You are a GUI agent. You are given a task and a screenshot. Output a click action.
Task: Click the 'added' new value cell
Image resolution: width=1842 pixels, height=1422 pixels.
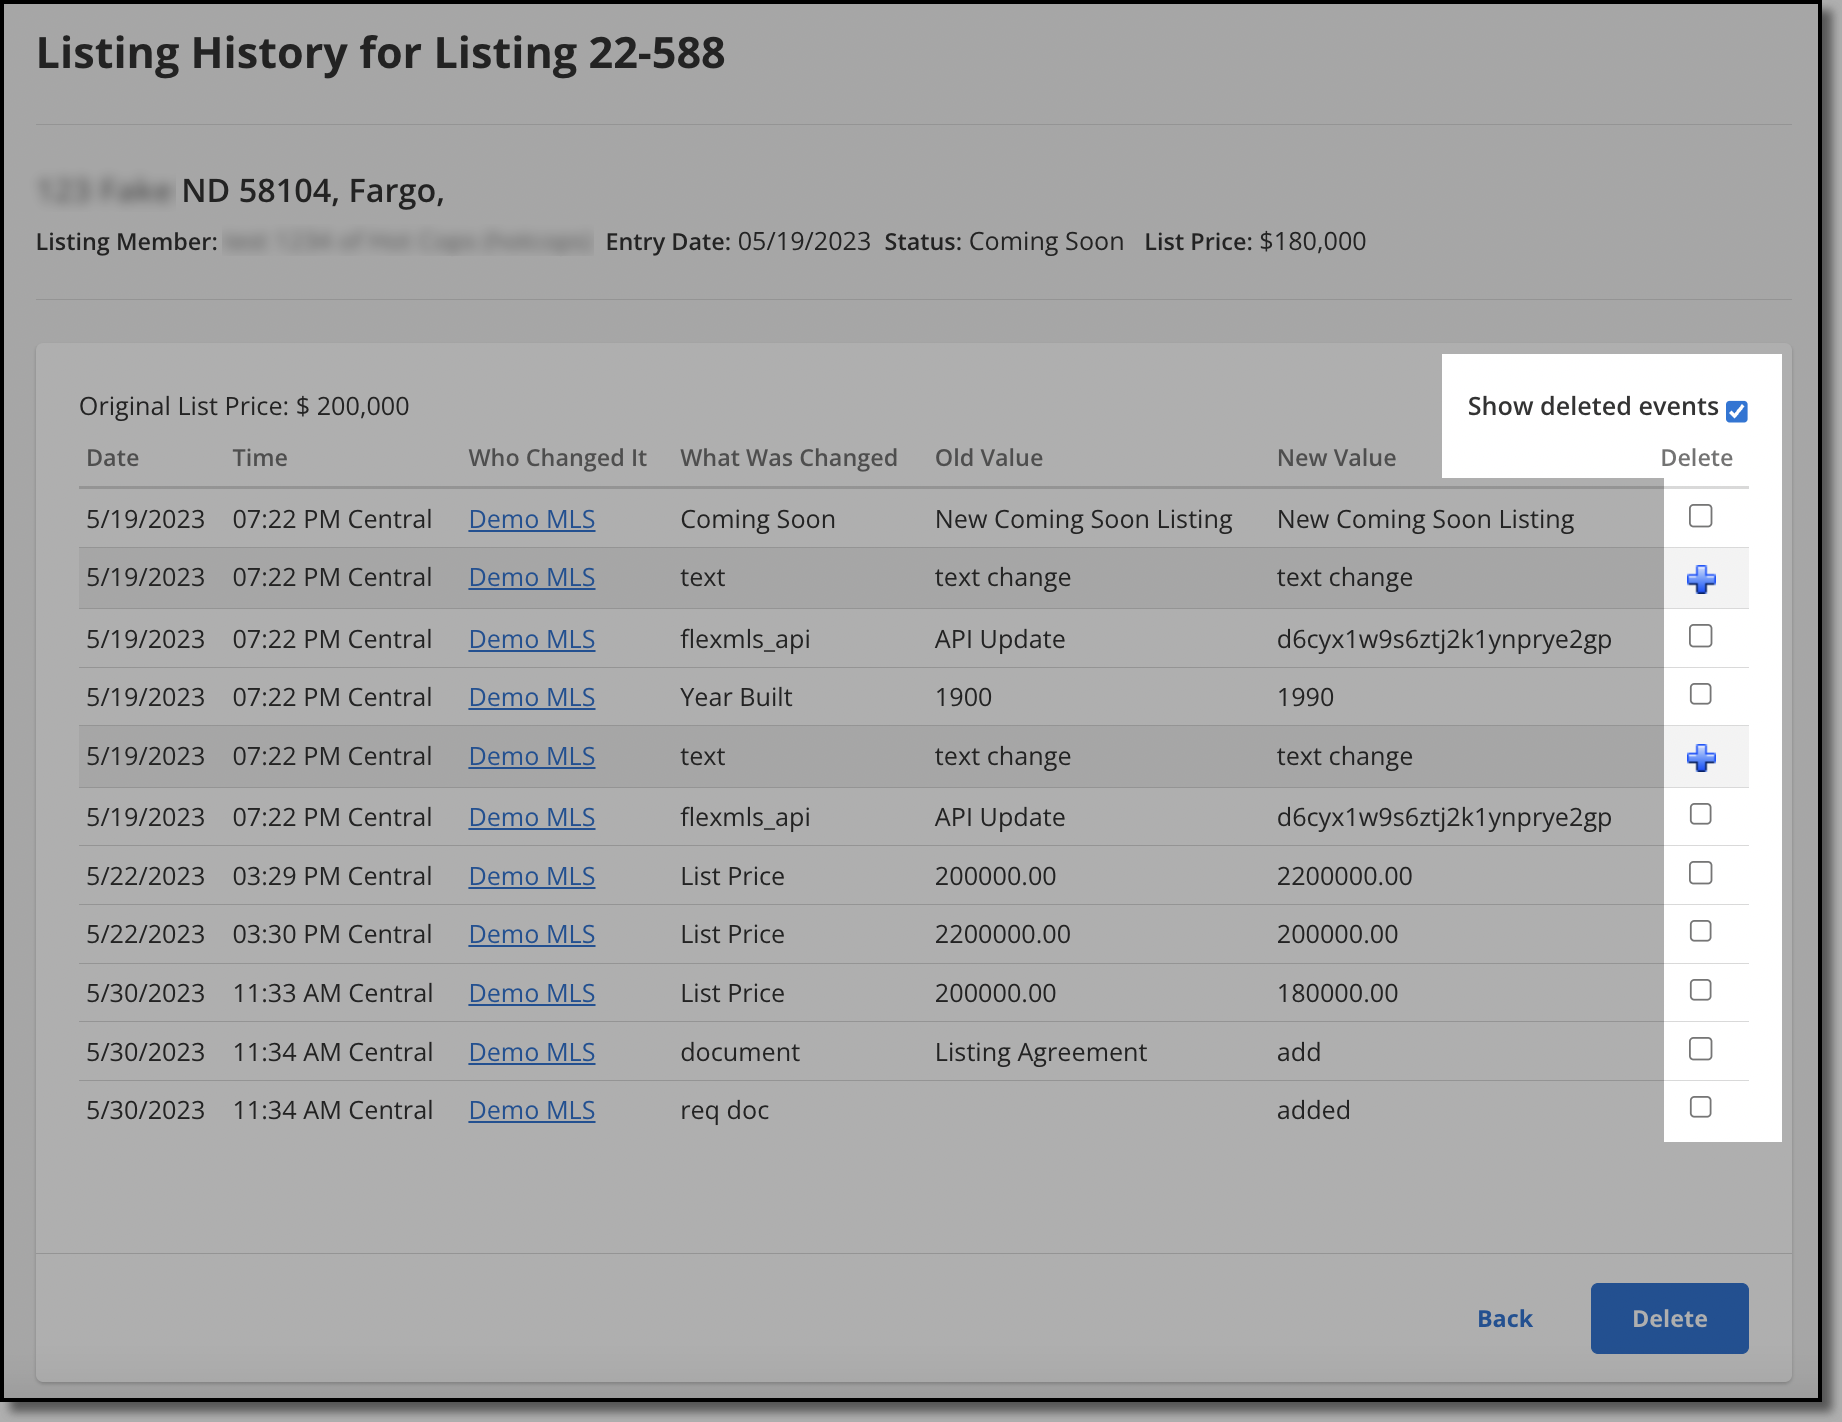1313,1110
